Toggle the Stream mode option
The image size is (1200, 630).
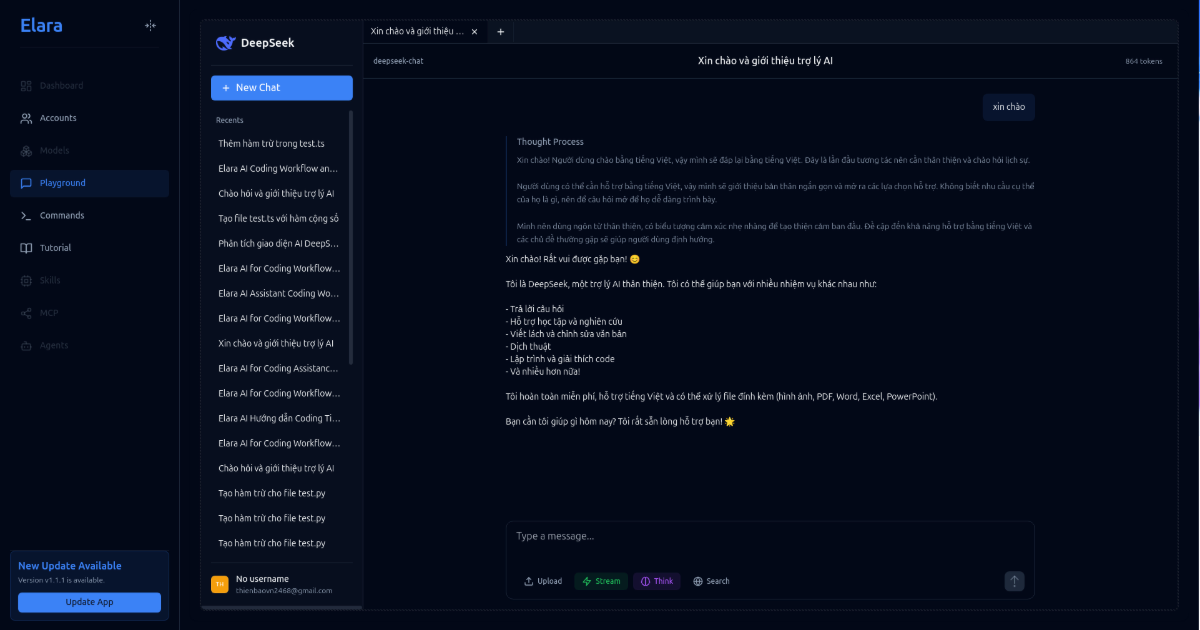pyautogui.click(x=601, y=581)
